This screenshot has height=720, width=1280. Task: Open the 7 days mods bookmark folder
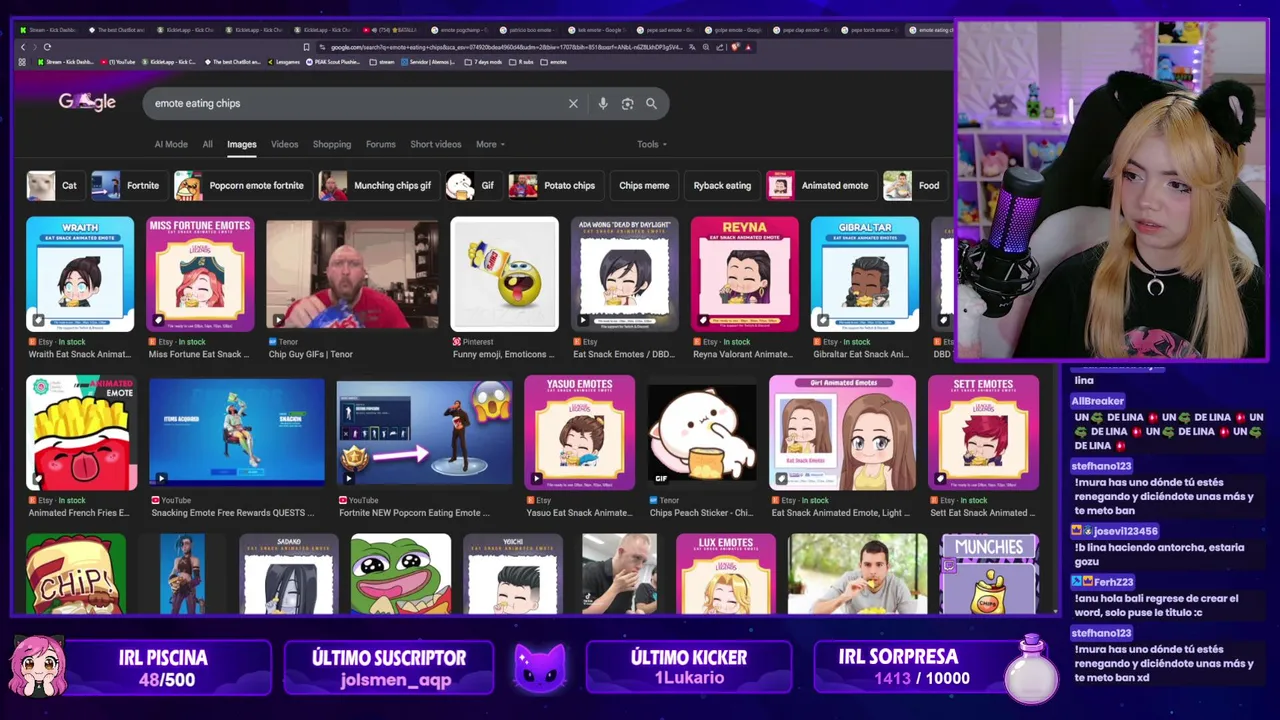click(483, 62)
